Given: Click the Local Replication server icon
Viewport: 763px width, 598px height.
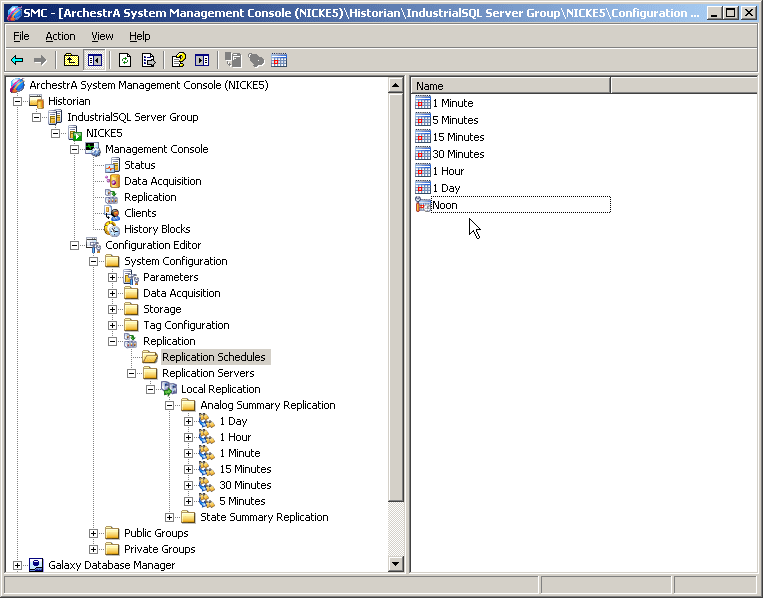Looking at the screenshot, I should pos(169,389).
